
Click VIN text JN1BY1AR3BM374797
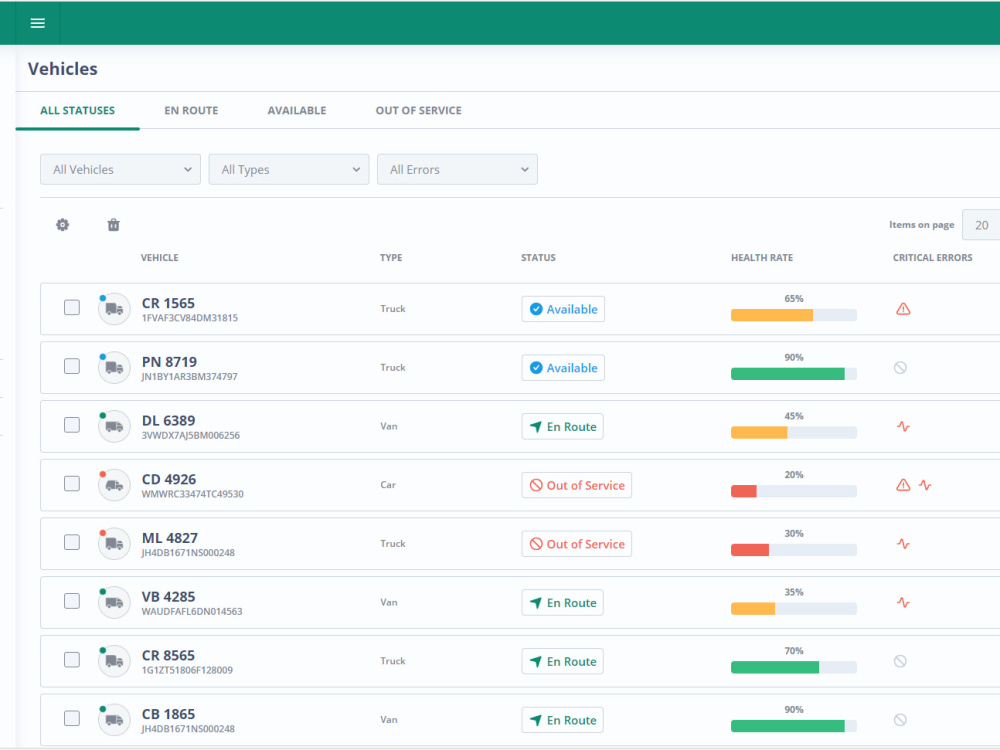[x=189, y=377]
